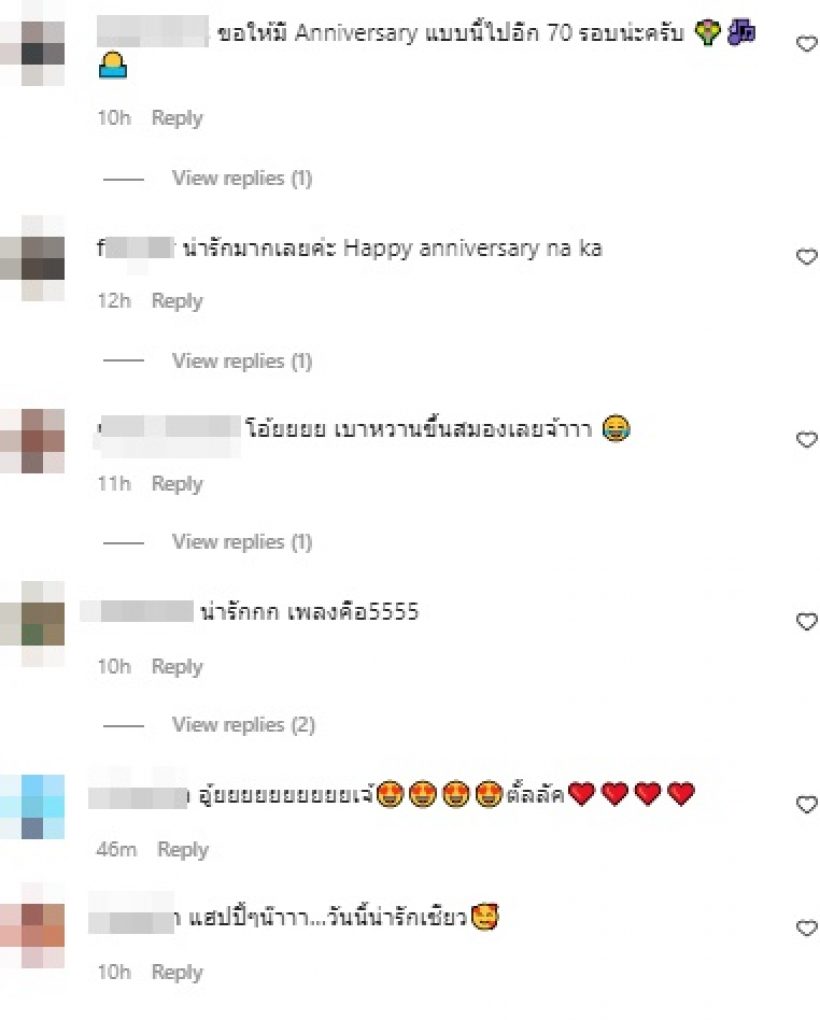
Task: Like the last comment posted 10h ago
Action: pos(806,927)
